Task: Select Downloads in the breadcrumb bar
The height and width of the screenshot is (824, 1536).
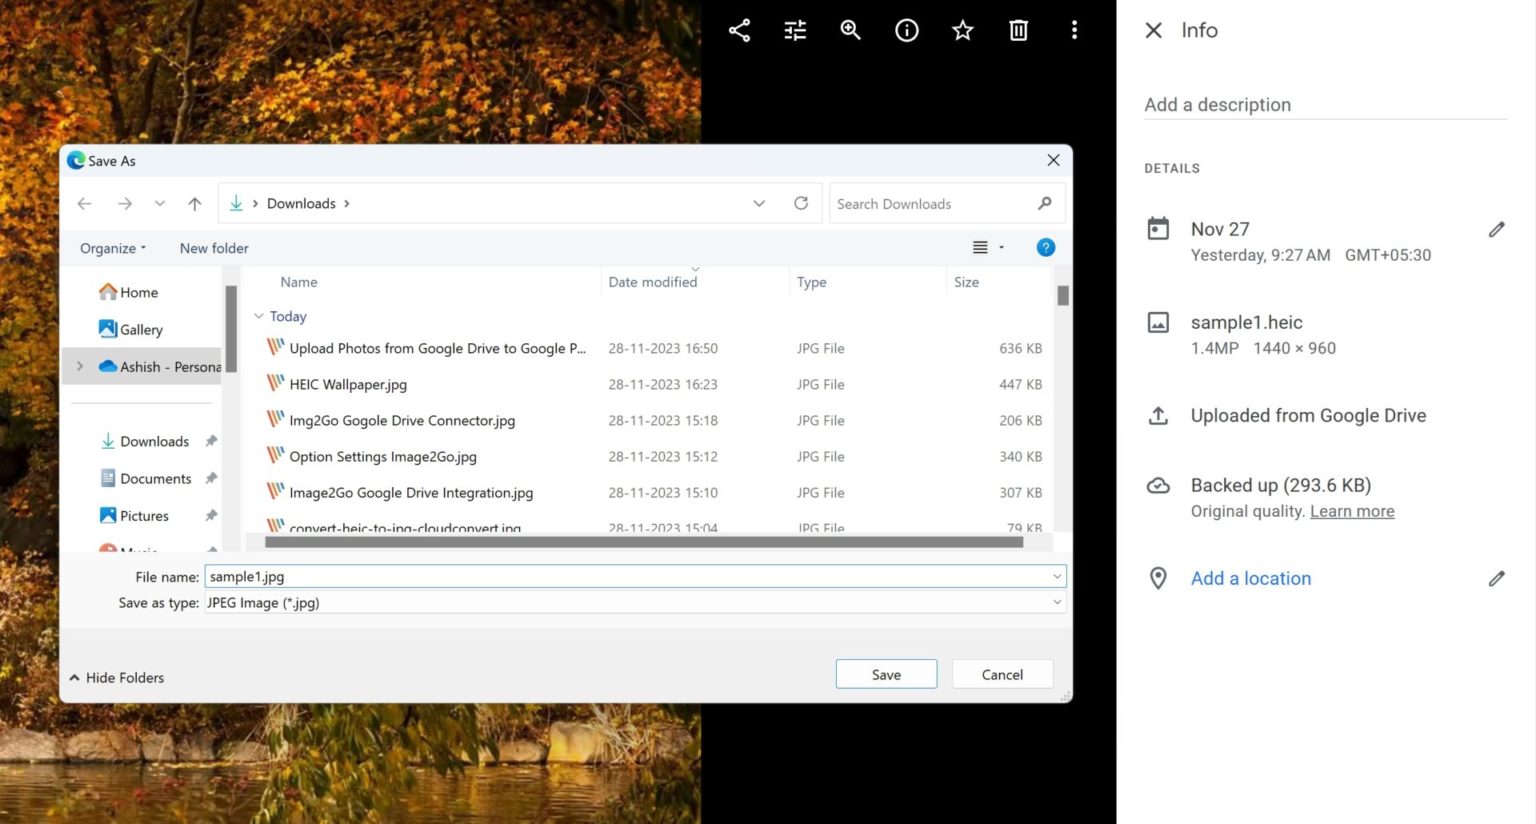Action: point(300,203)
